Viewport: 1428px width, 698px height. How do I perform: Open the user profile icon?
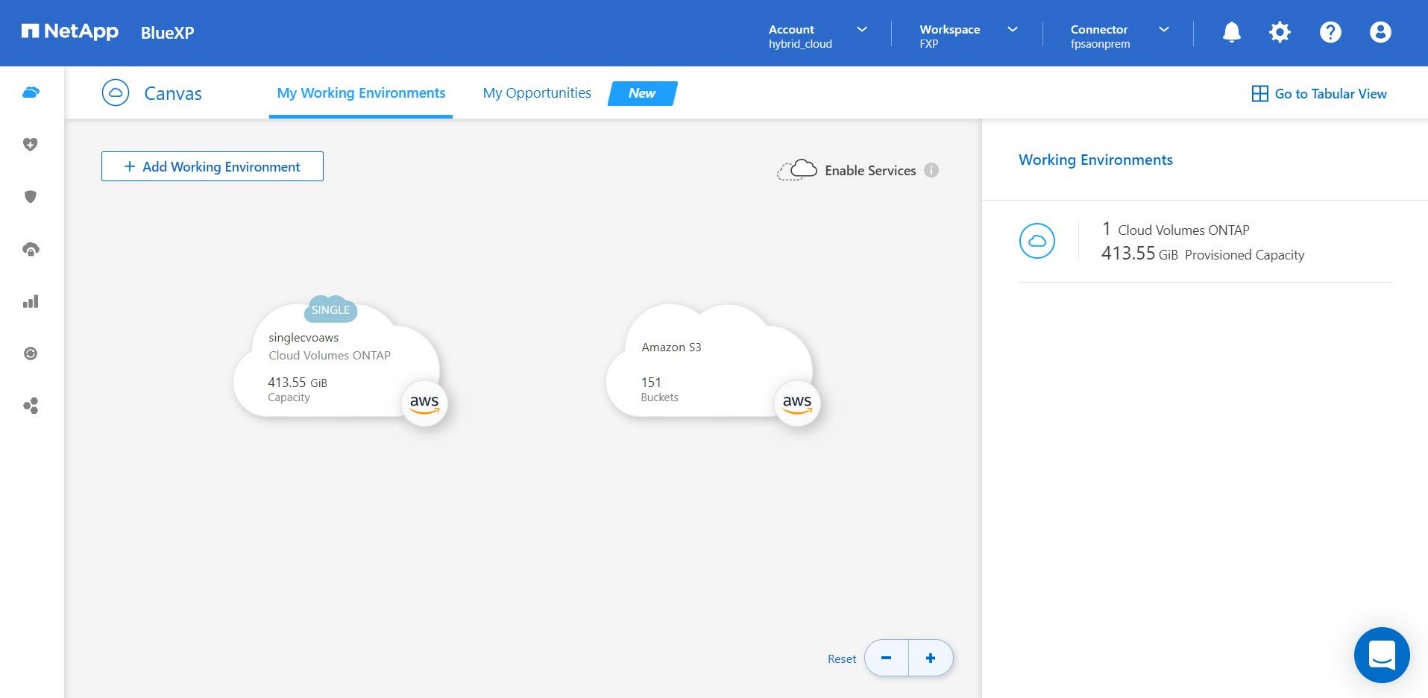1380,32
